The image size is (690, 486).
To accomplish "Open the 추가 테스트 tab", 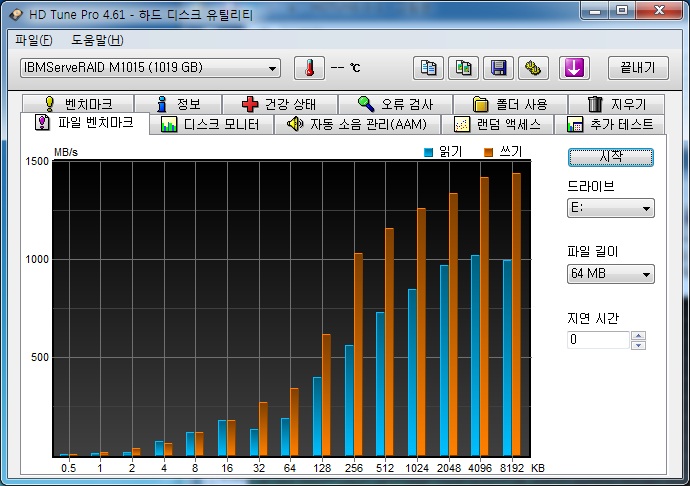I will (x=610, y=124).
